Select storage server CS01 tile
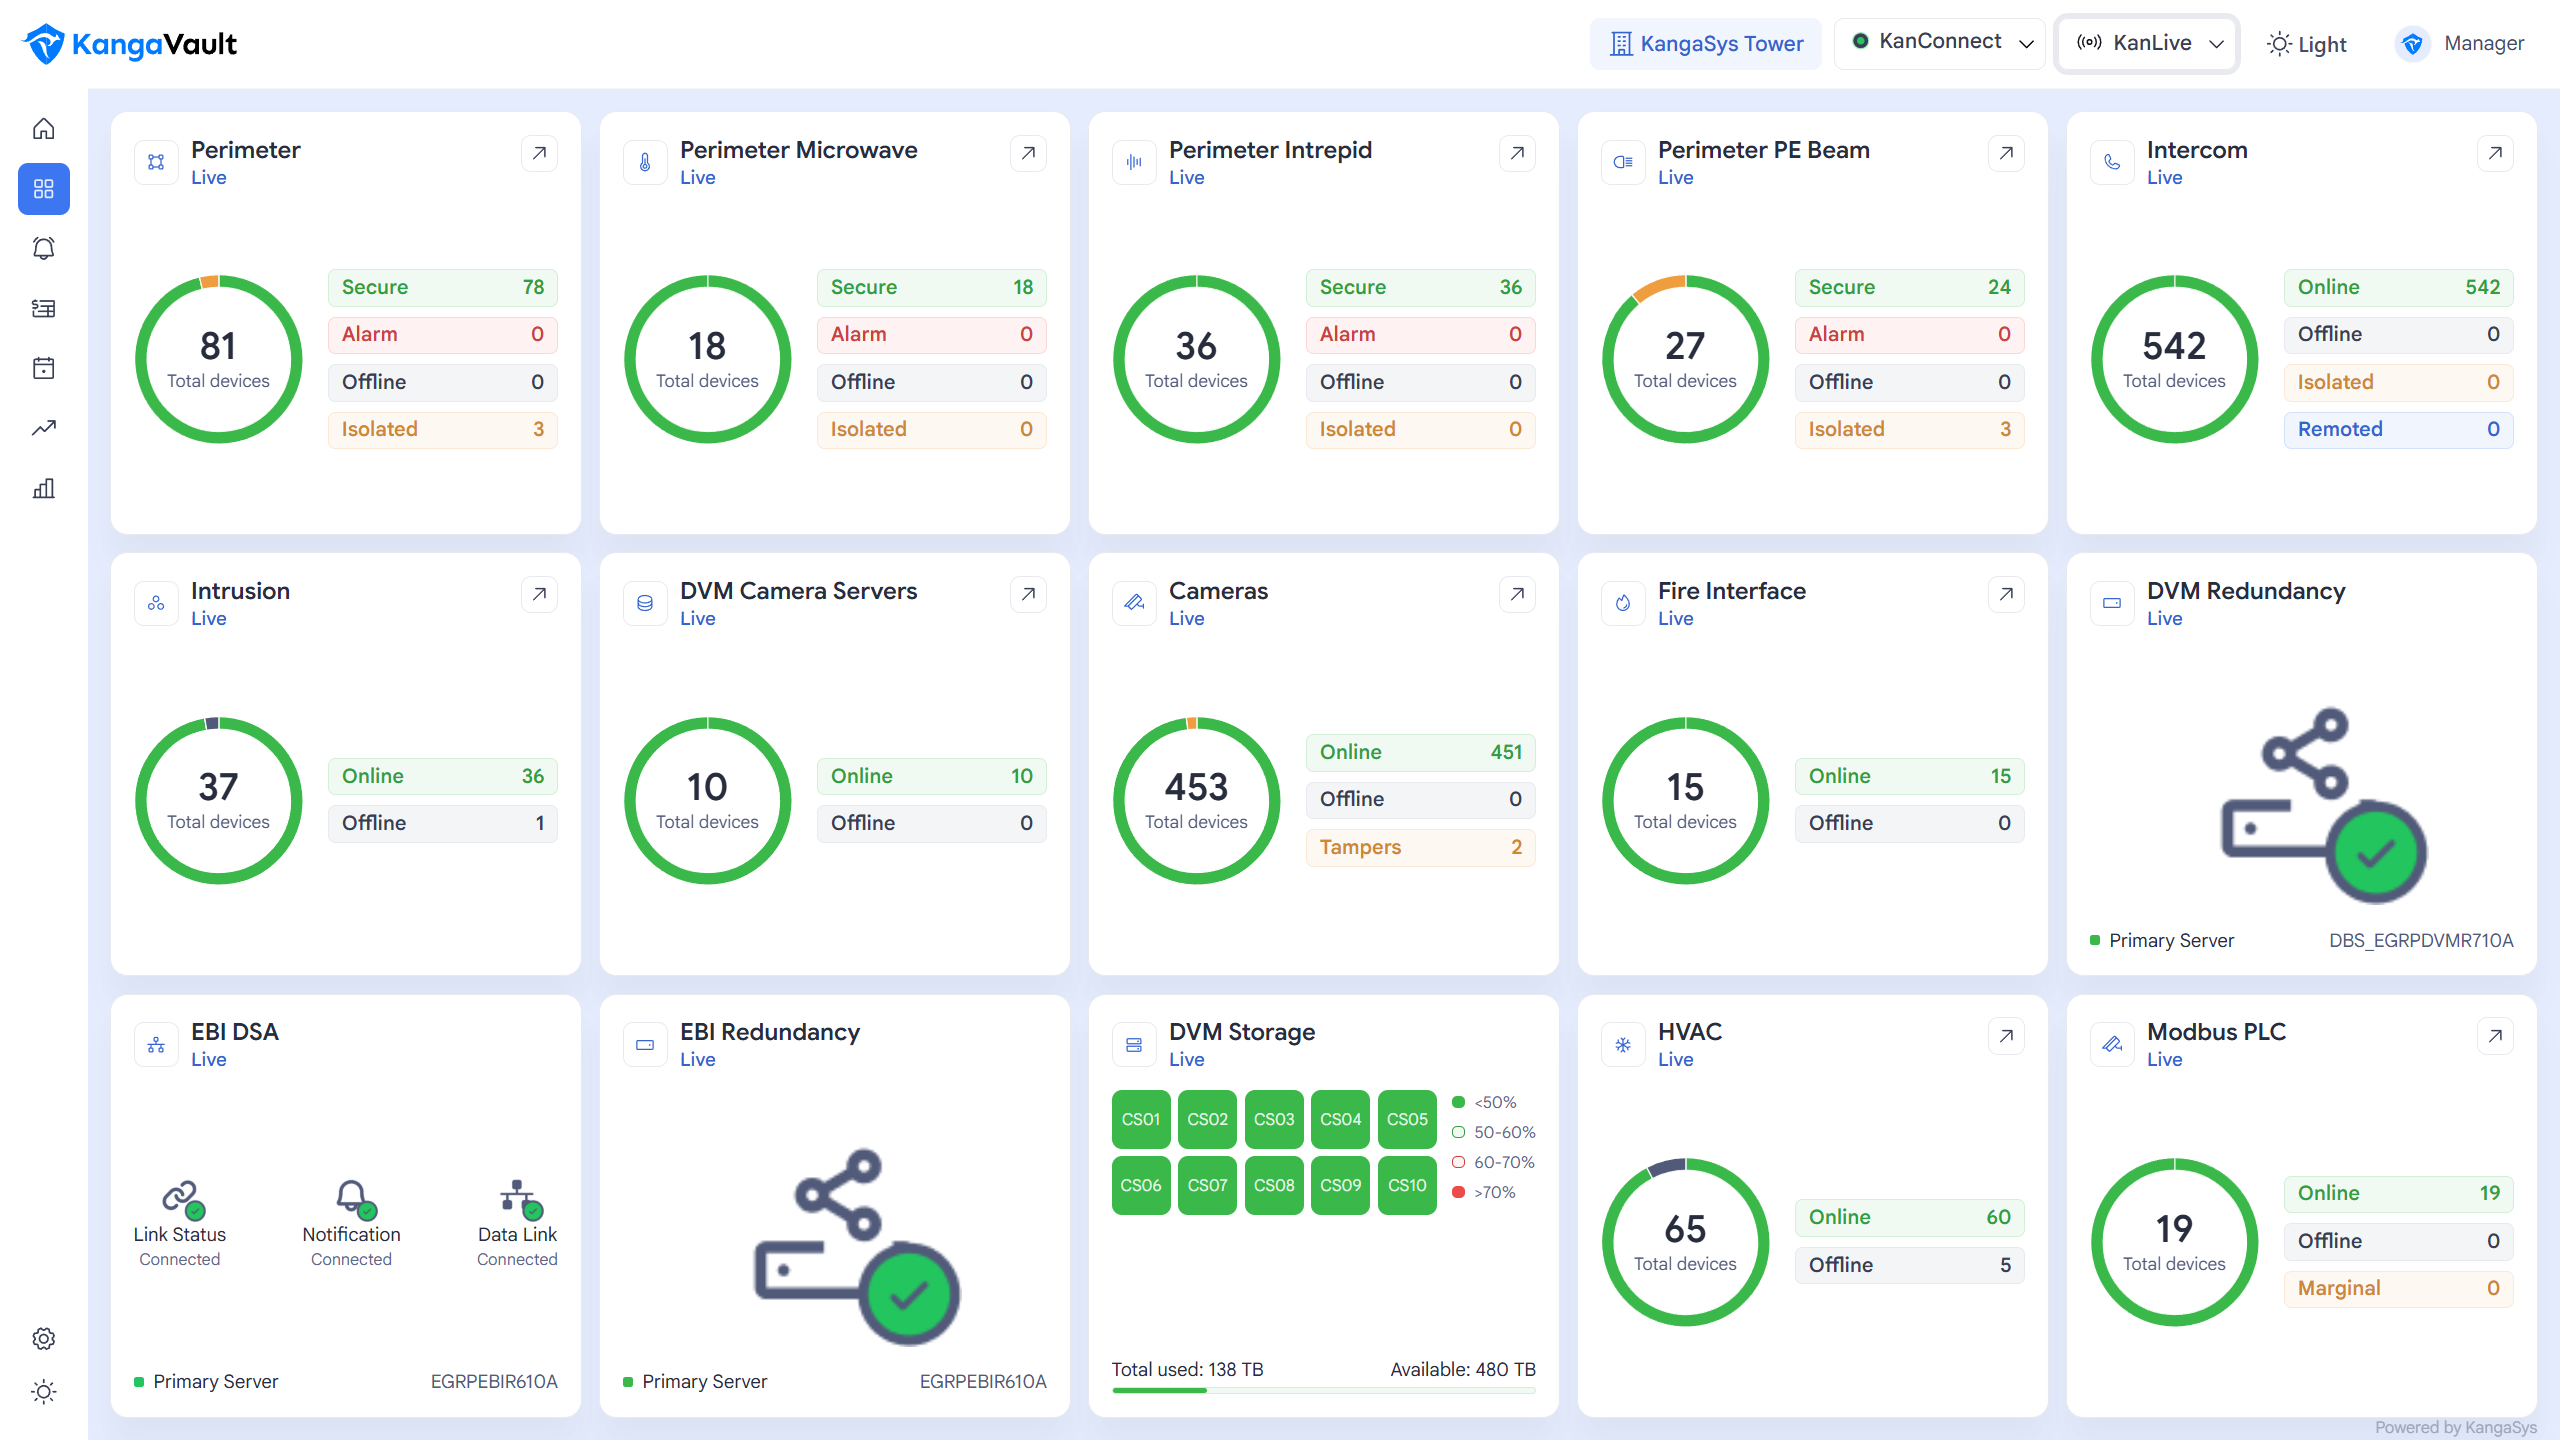Screen dimensions: 2560x1440 [1141, 1119]
